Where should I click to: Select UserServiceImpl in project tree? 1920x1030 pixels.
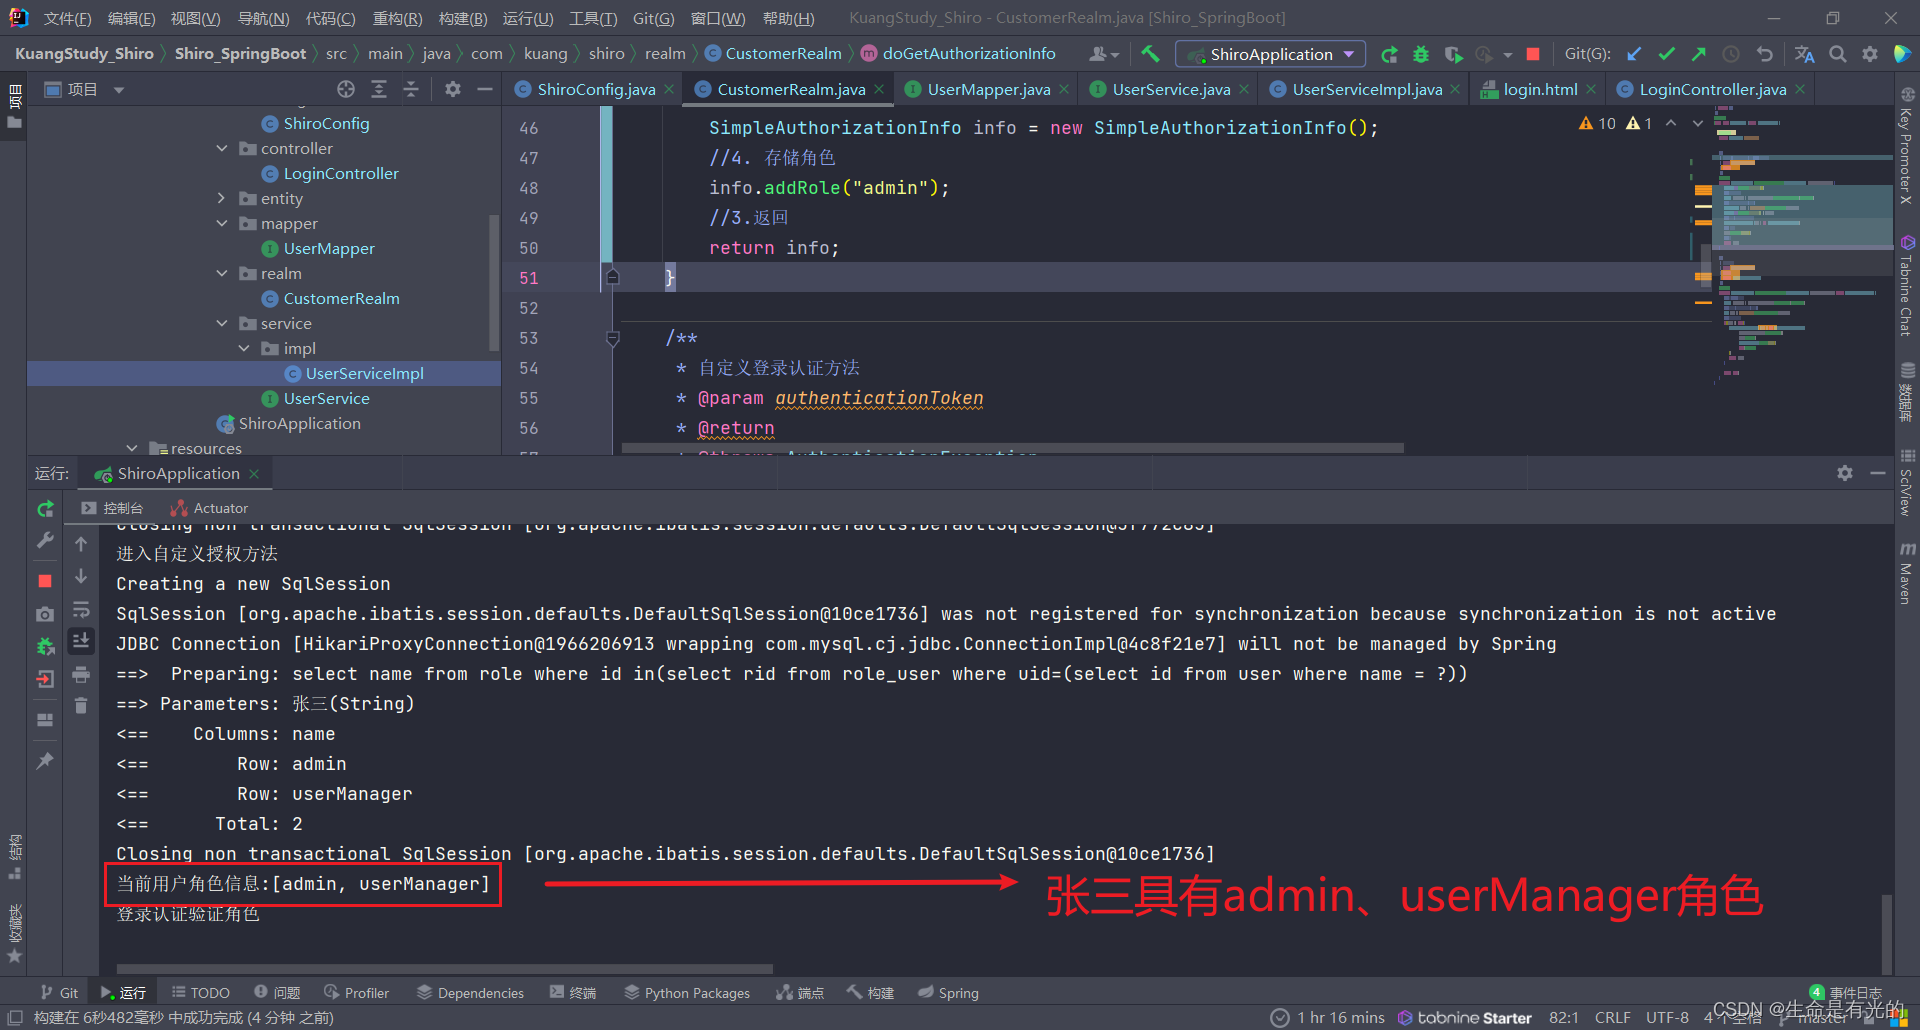click(x=364, y=373)
